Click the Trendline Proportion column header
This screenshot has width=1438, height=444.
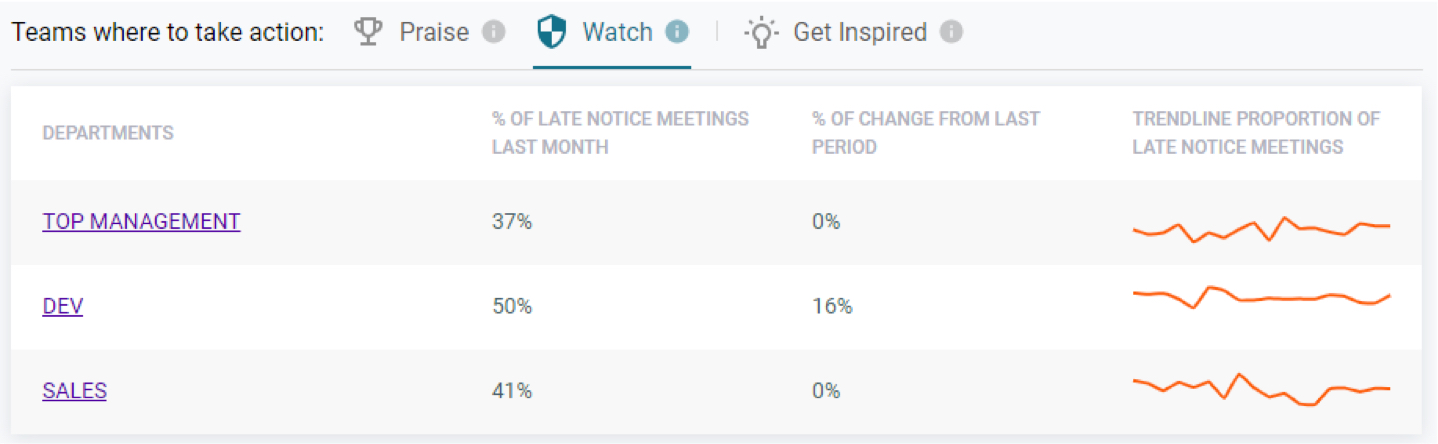[x=1256, y=133]
